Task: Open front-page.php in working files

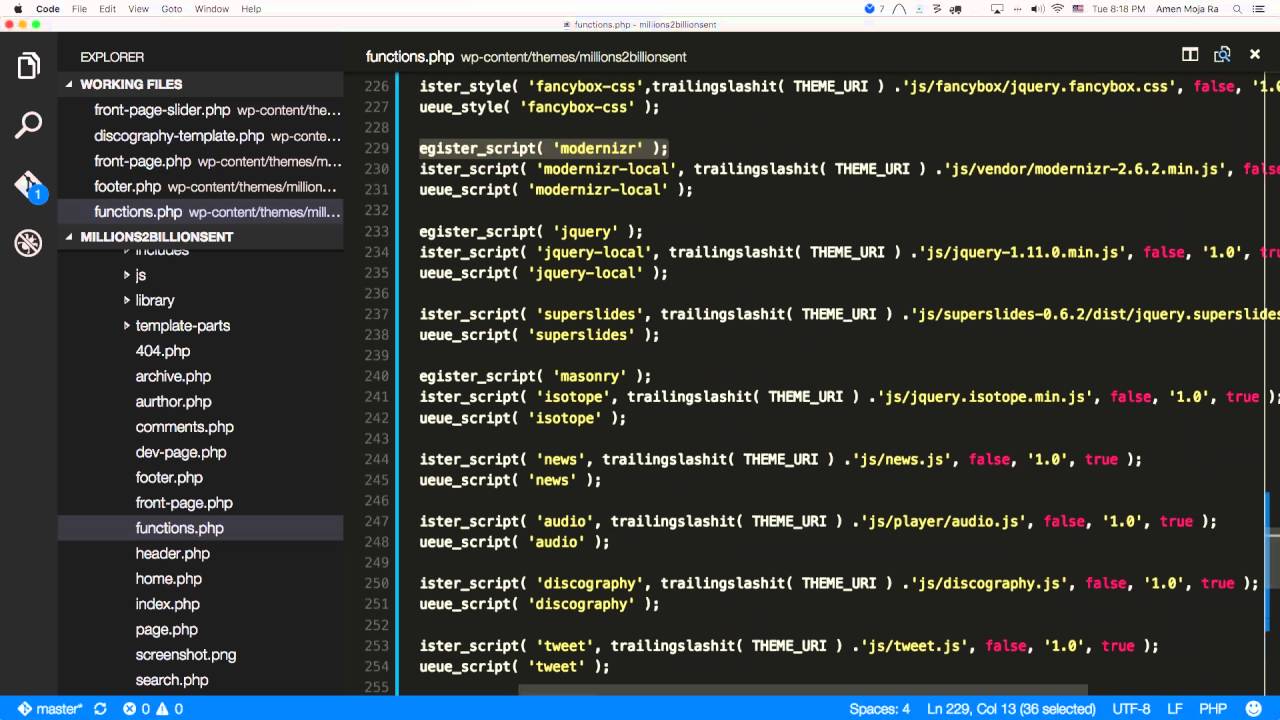Action: 200,161
